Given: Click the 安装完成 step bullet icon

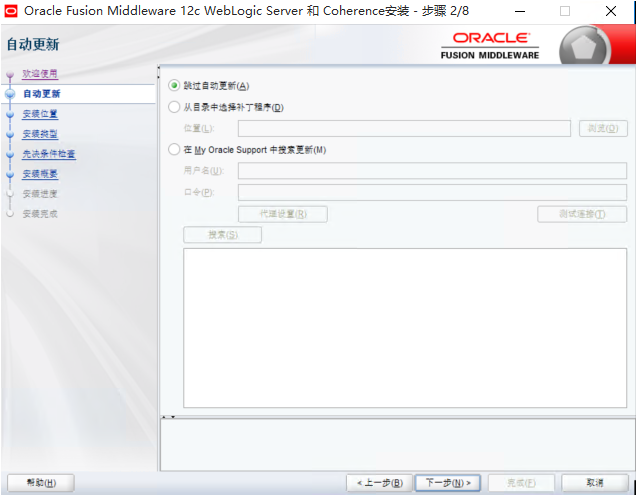Looking at the screenshot, I should pyautogui.click(x=10, y=214).
